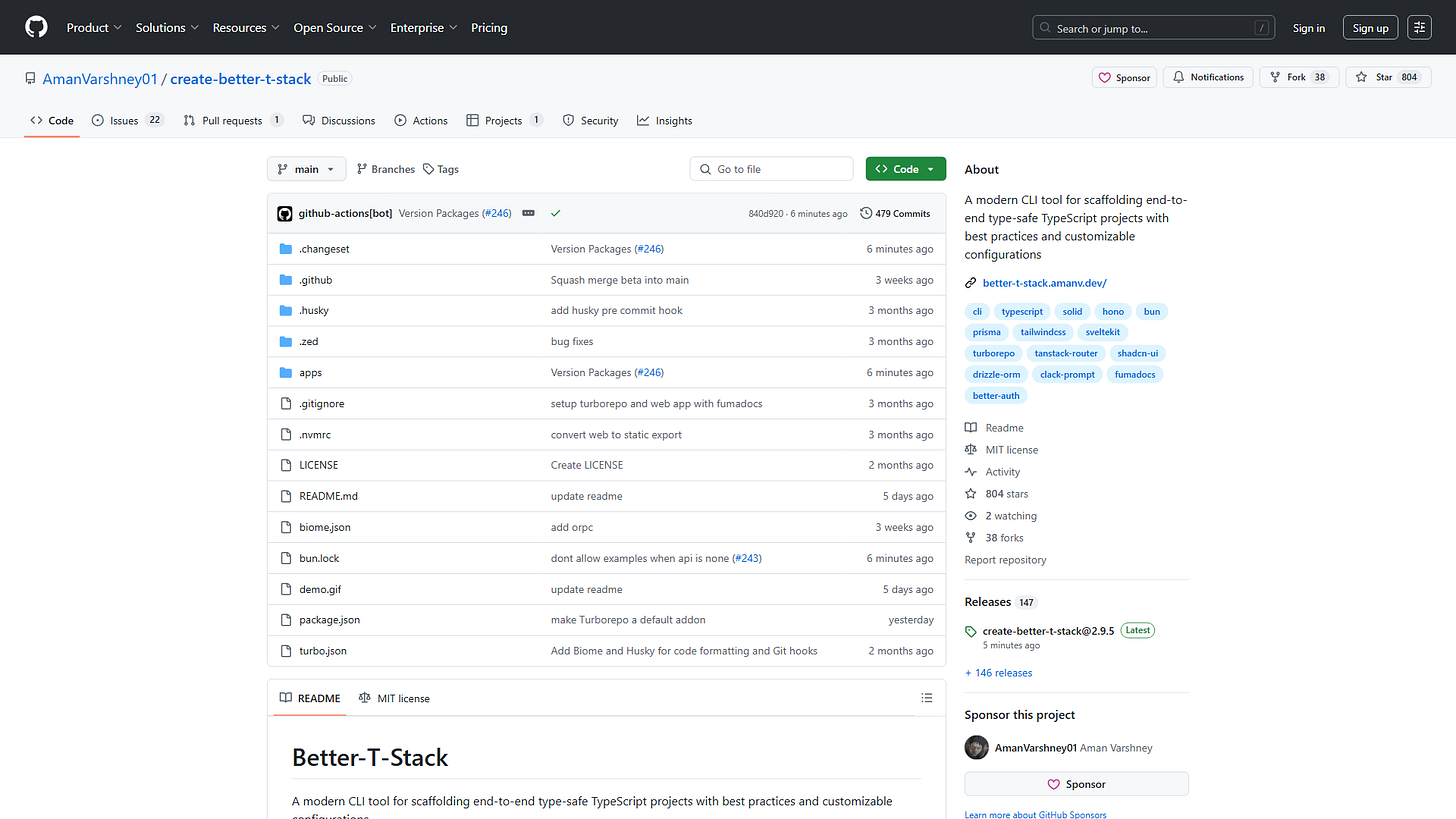Click the file icon next to turbo.json

[286, 650]
